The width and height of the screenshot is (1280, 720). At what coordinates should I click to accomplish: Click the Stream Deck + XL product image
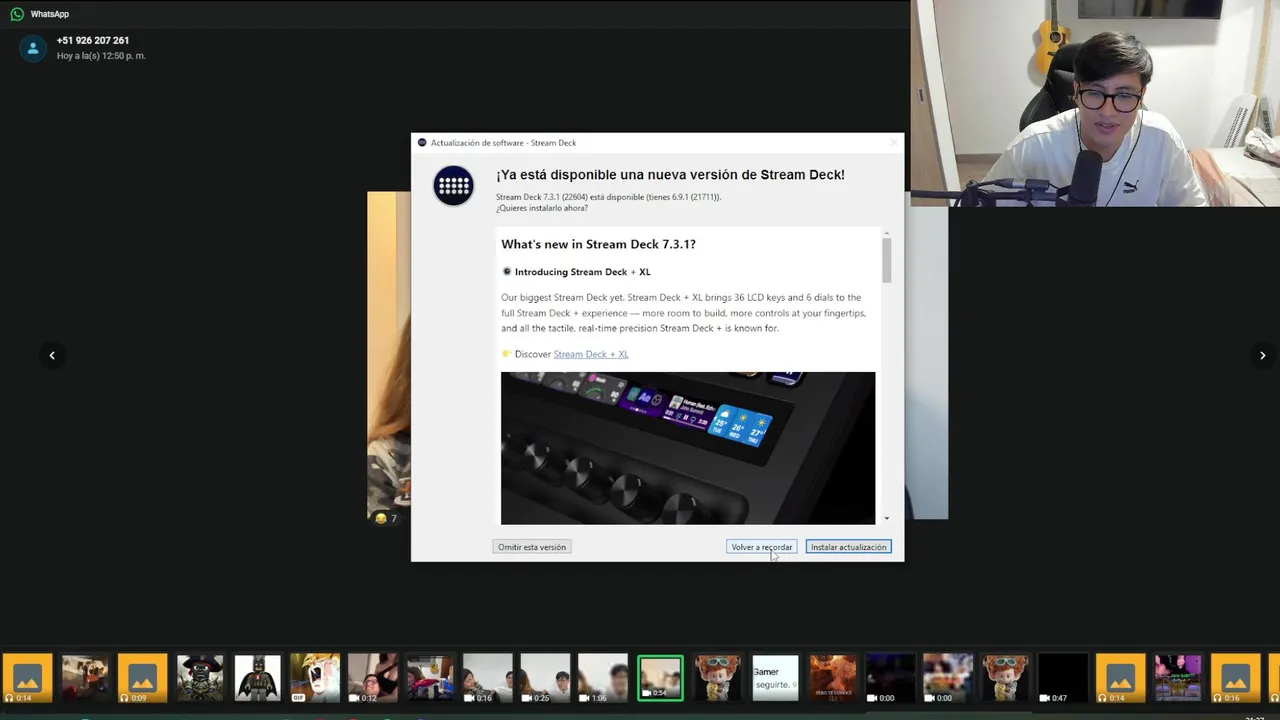(688, 448)
